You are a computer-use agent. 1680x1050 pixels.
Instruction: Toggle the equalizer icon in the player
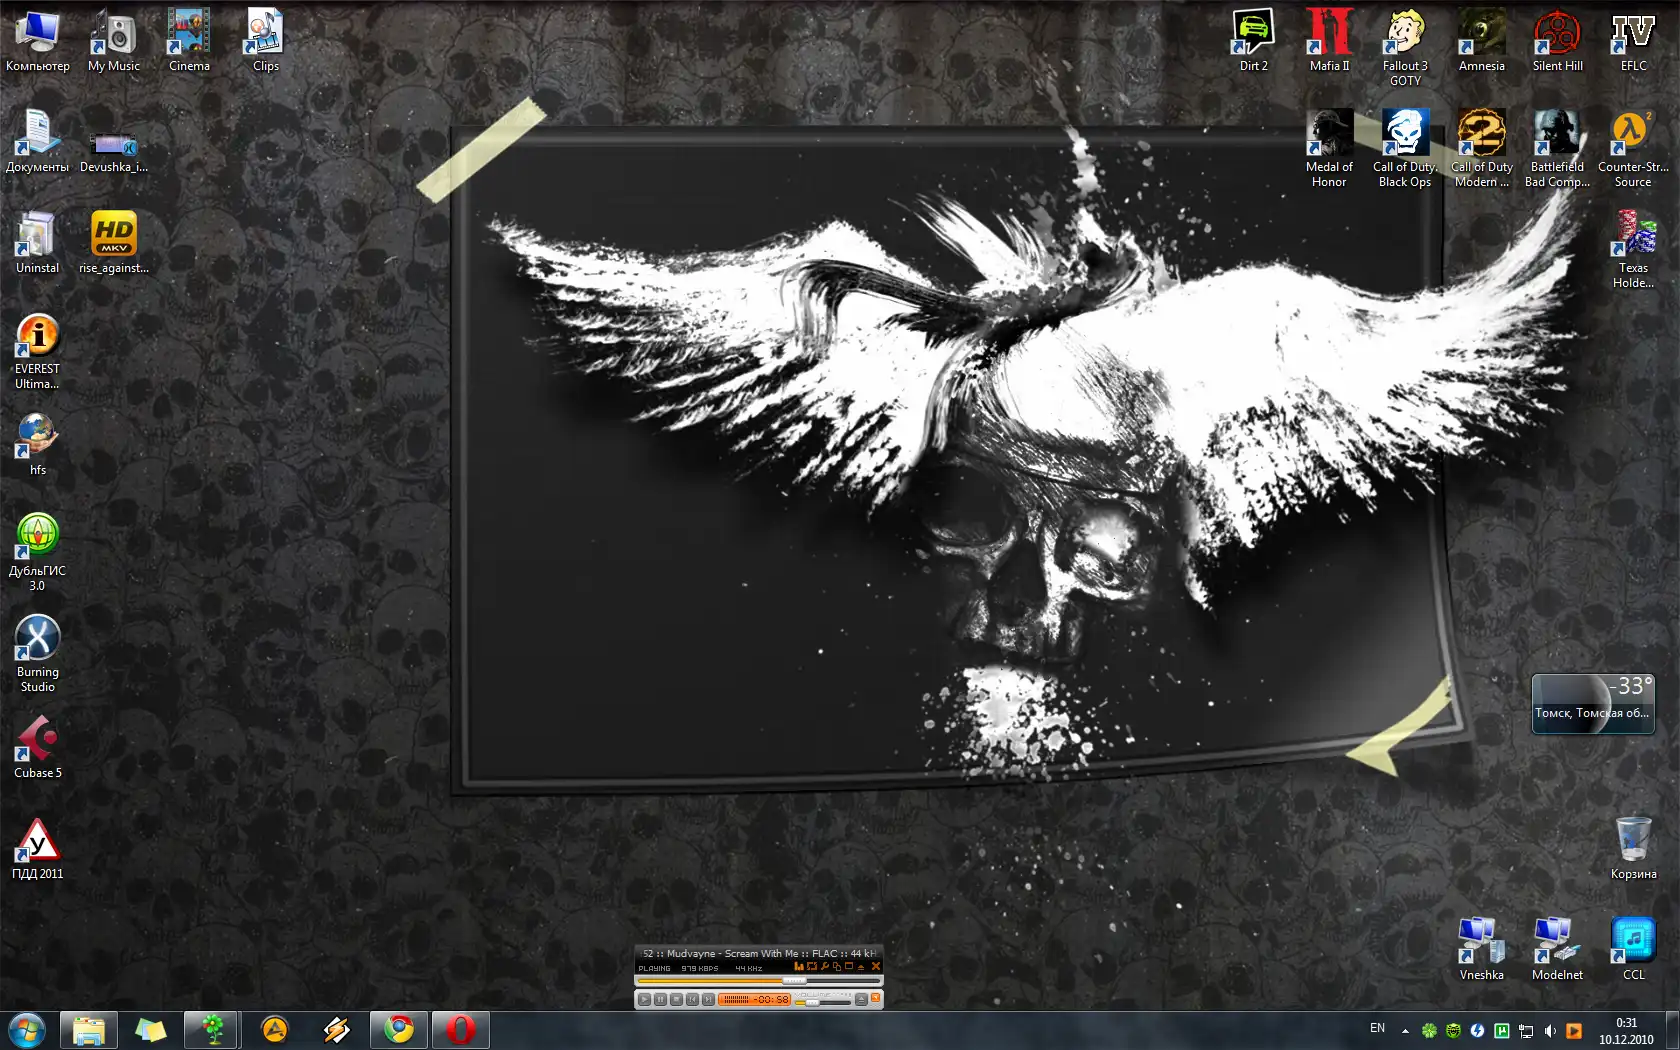(799, 967)
